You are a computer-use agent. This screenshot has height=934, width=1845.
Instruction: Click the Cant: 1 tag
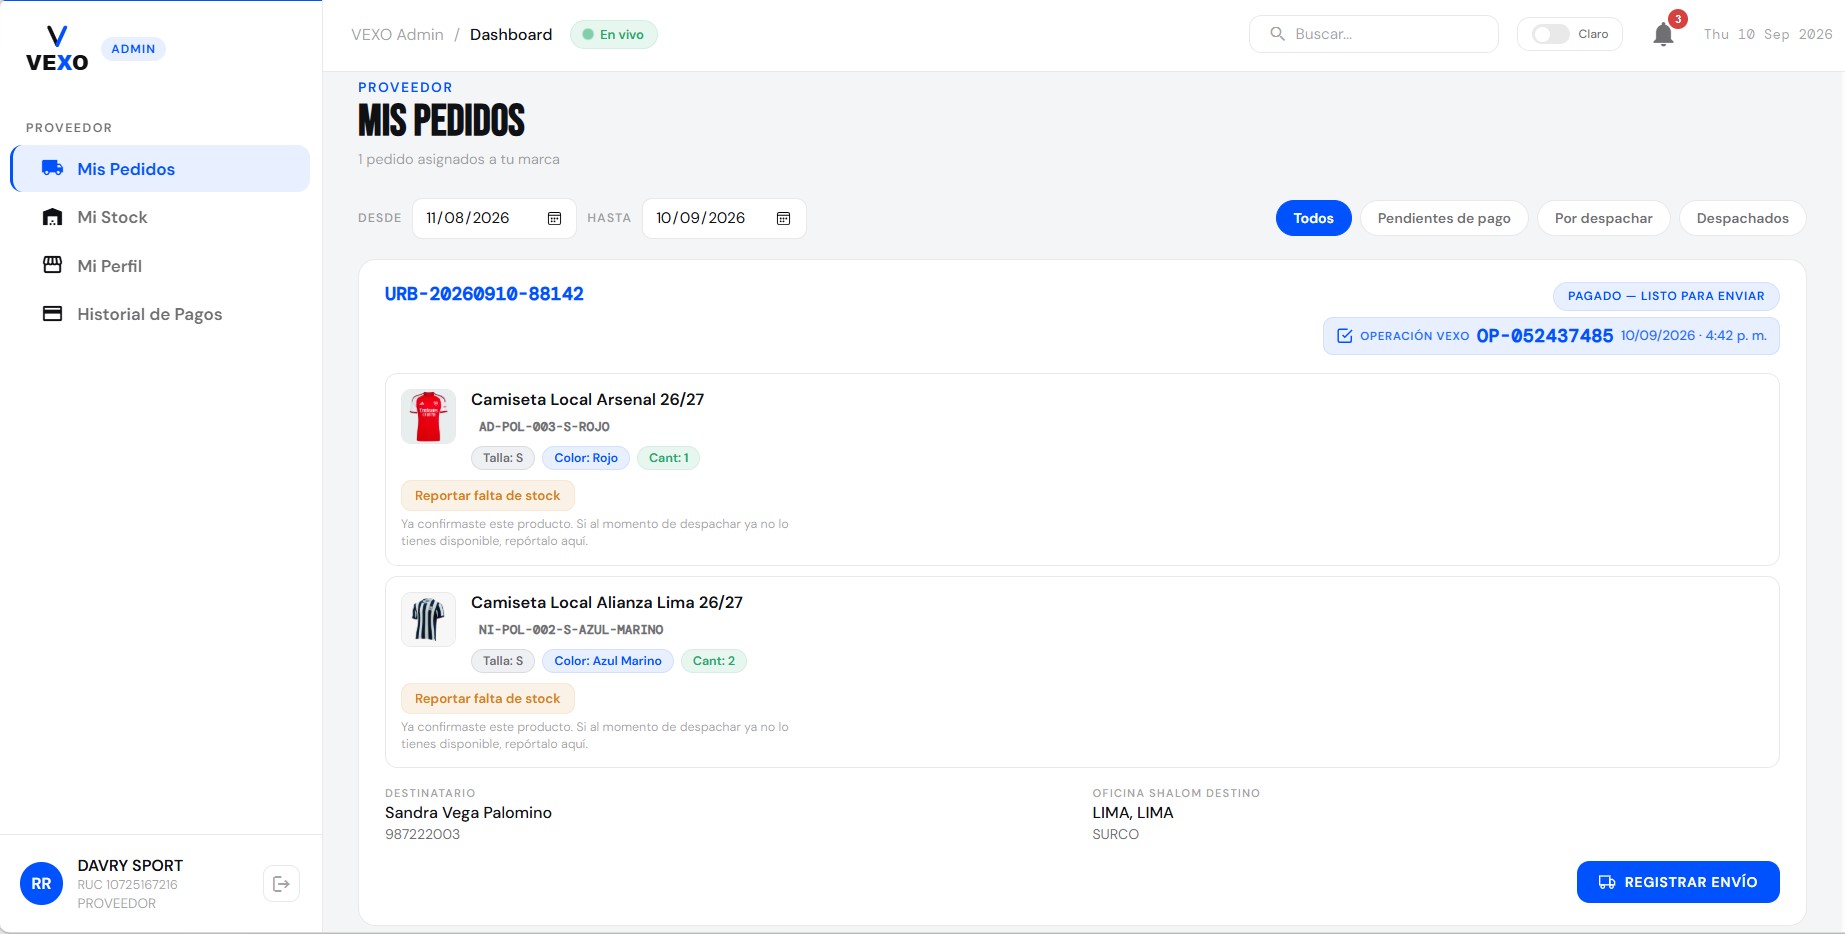point(669,458)
